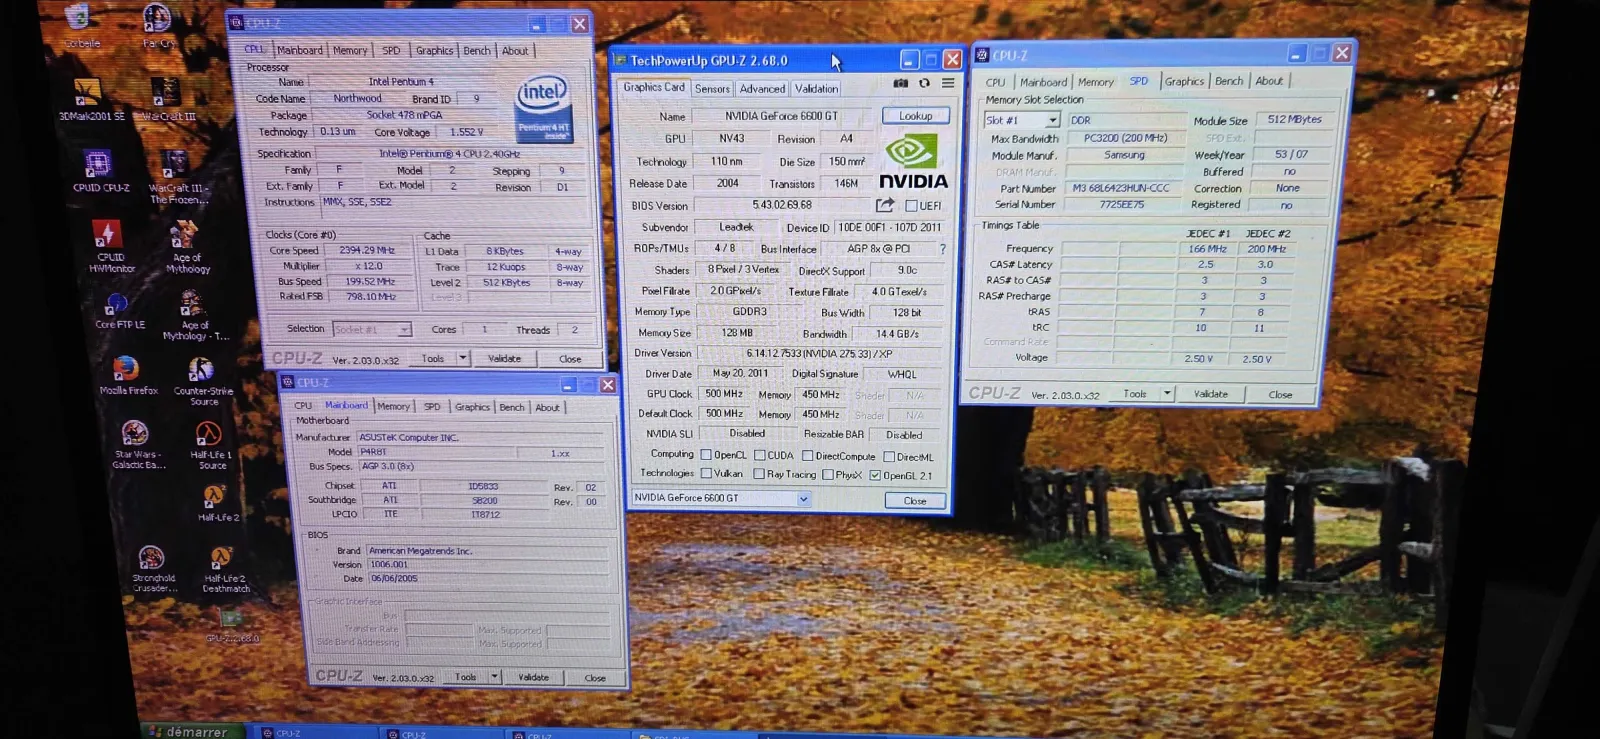Switch to the Sensors tab in GPU-Z
Image resolution: width=1600 pixels, height=739 pixels.
[712, 89]
